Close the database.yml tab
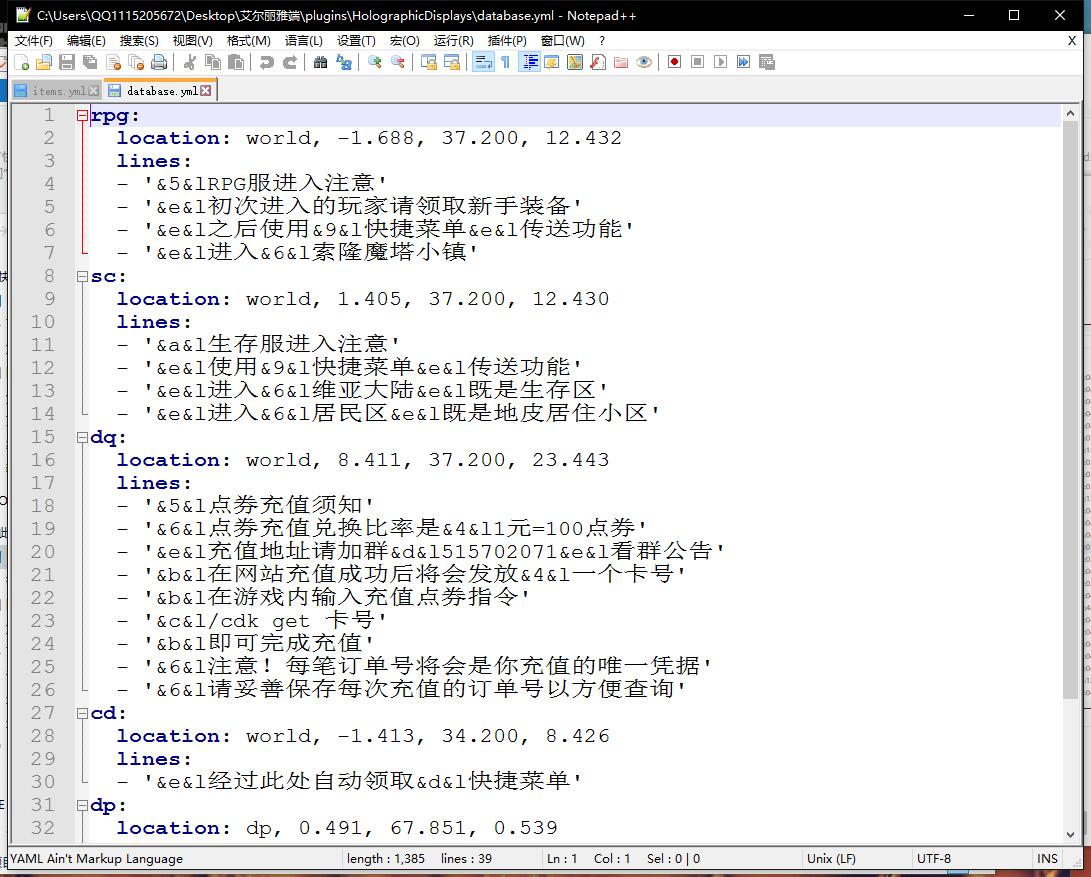Screen dimensions: 1091x877 coord(206,91)
